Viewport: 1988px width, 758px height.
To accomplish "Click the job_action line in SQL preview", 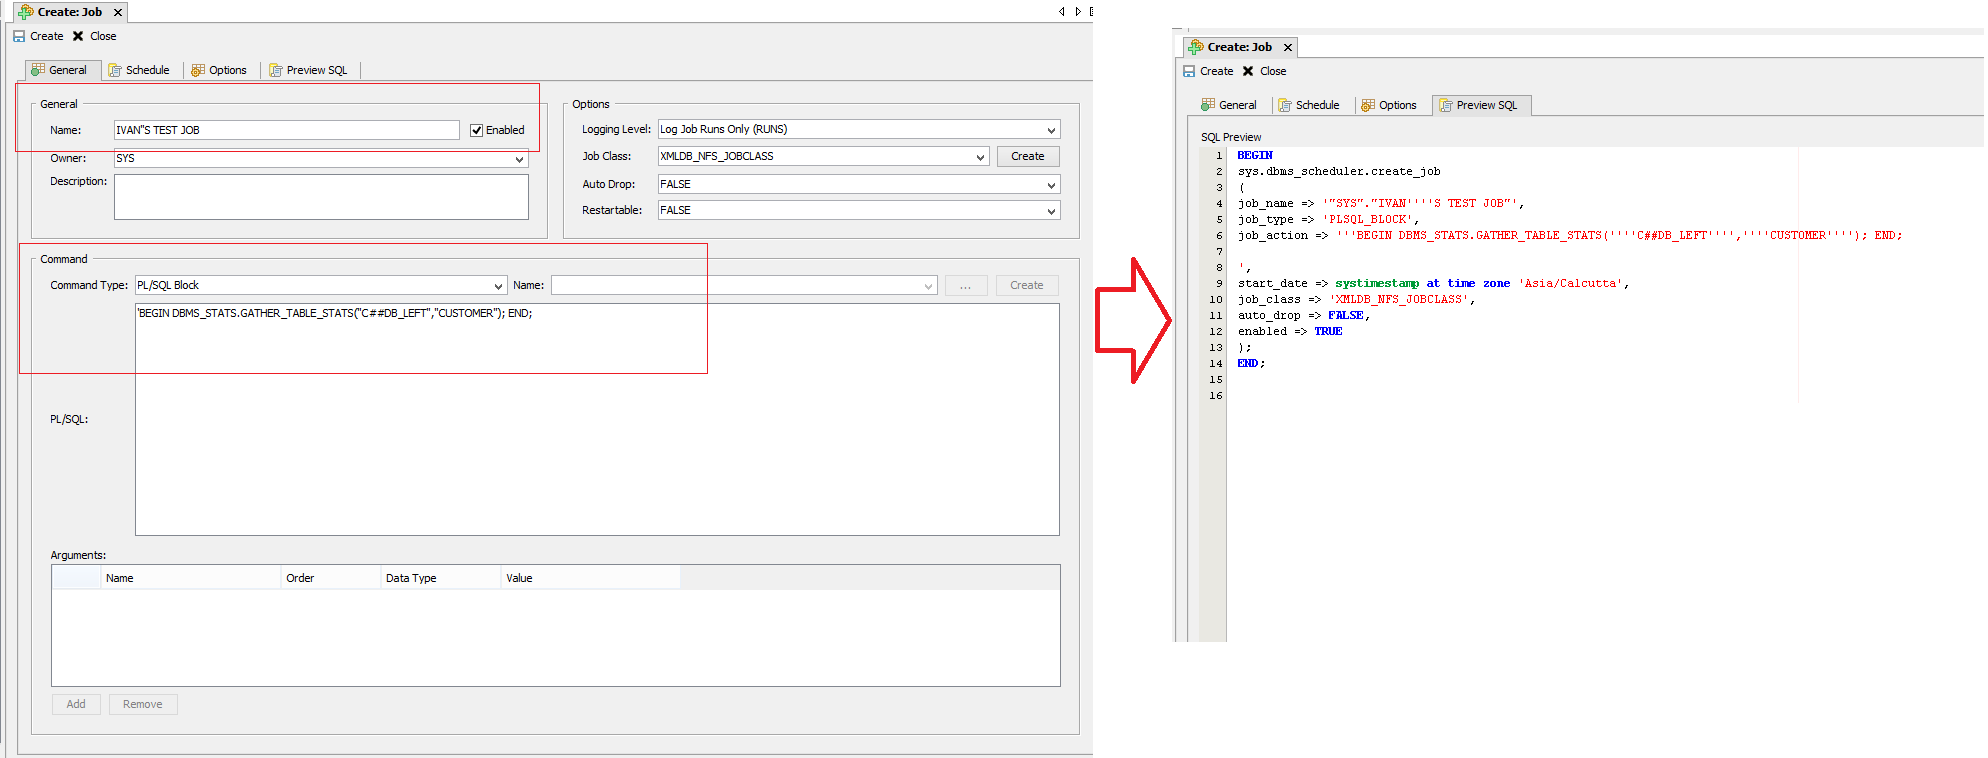I will pos(1570,235).
